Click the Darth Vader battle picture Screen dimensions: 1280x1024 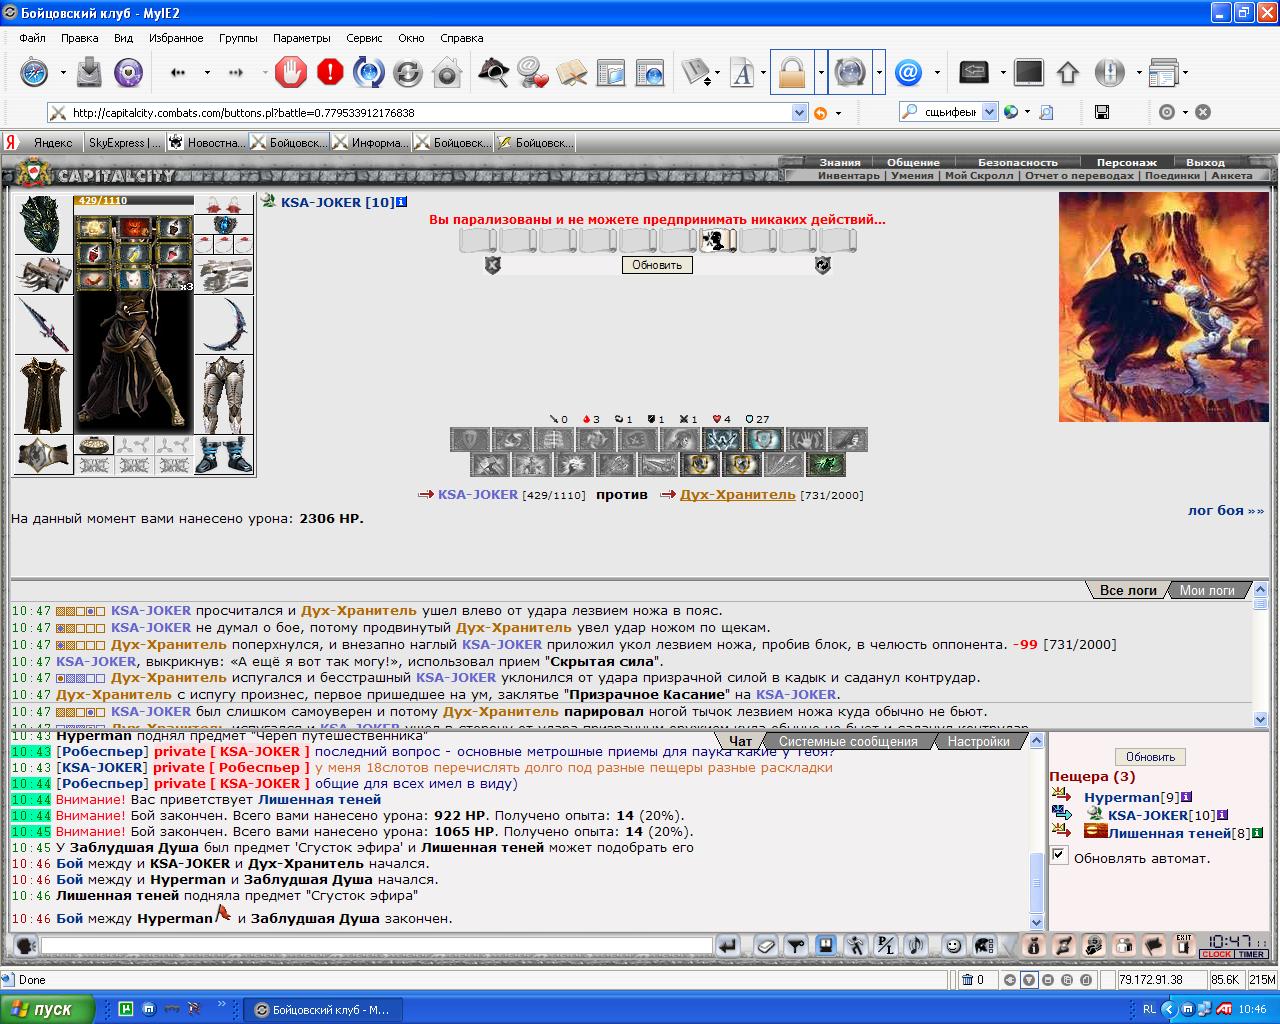[x=1164, y=306]
